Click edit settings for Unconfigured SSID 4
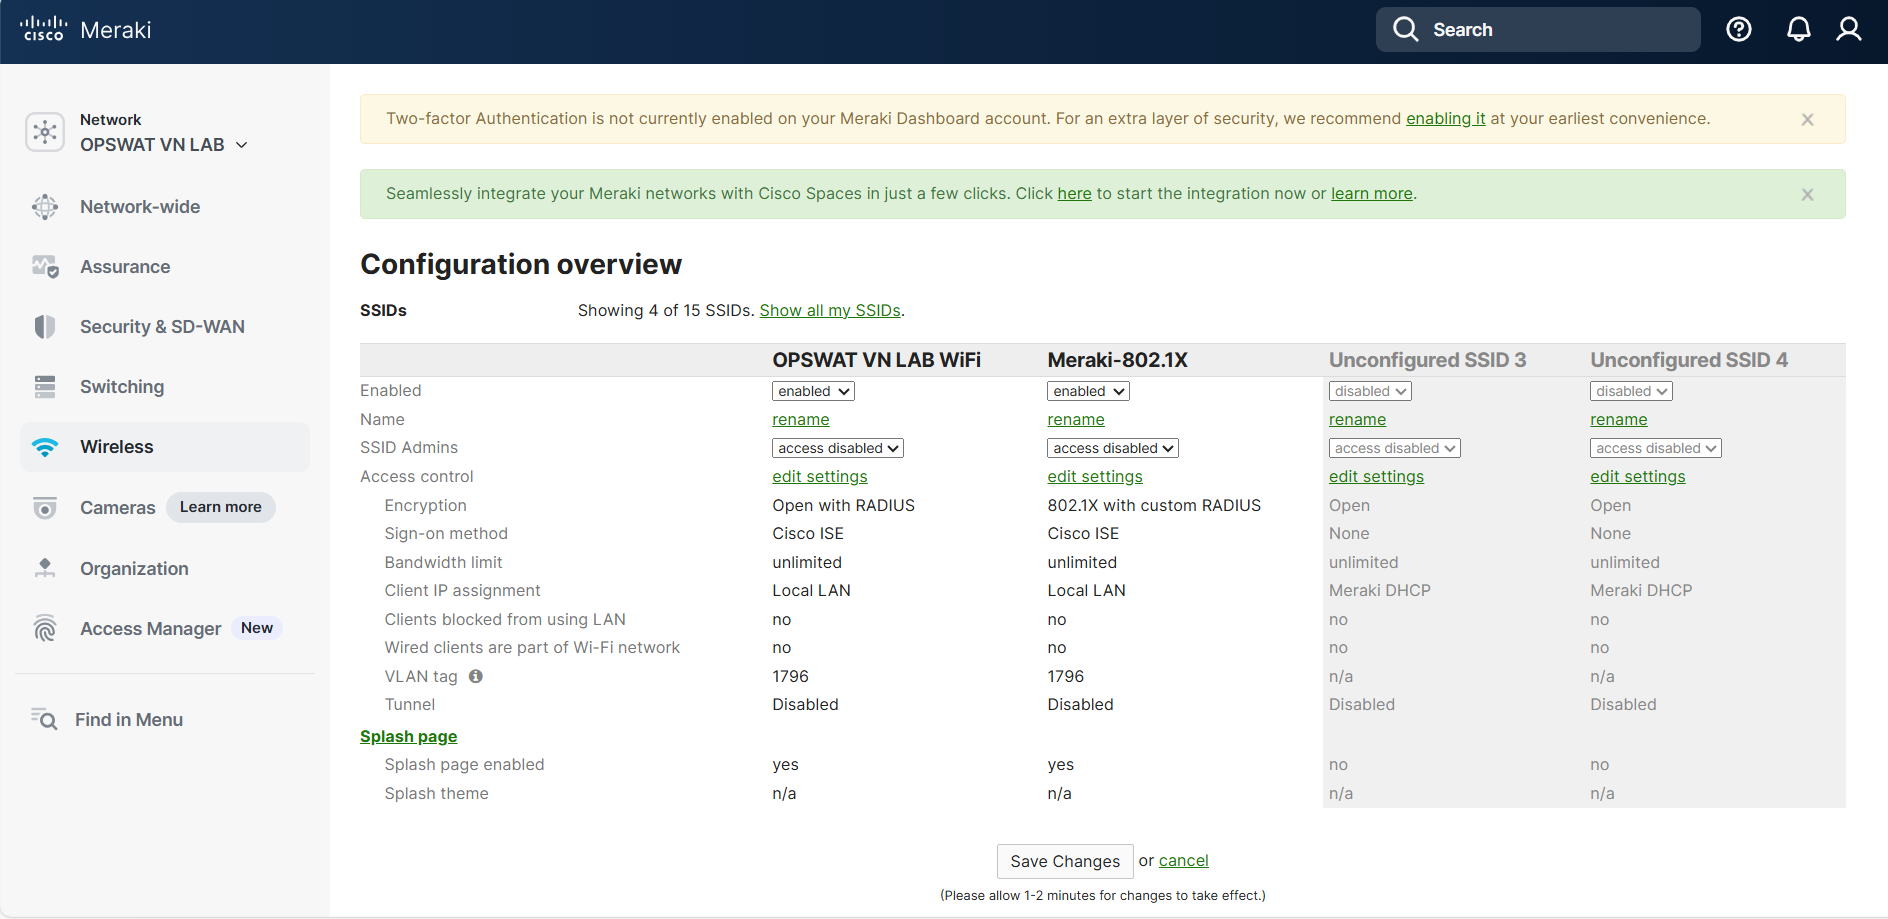The width and height of the screenshot is (1888, 919). point(1638,477)
